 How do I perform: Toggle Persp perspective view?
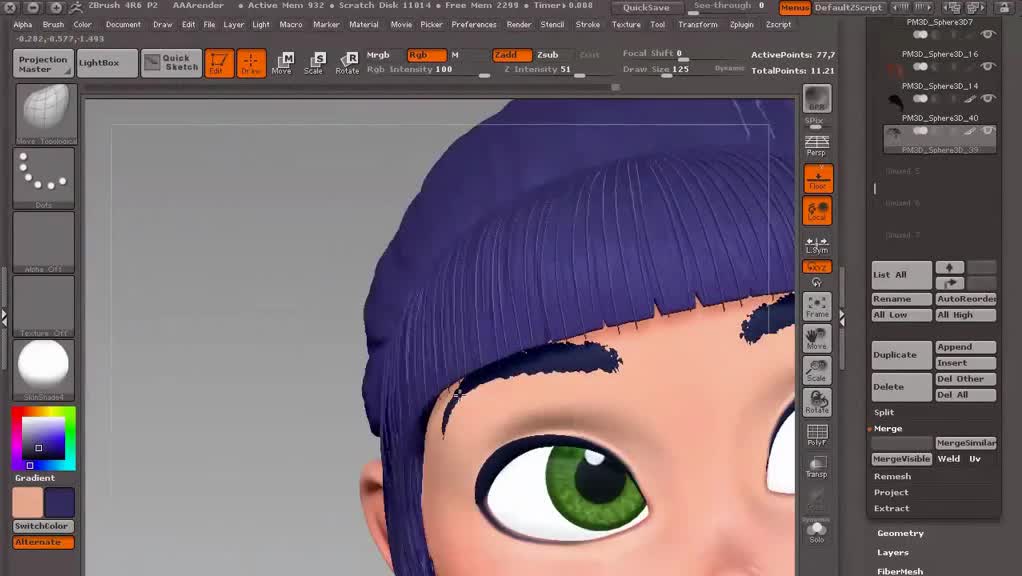(817, 146)
